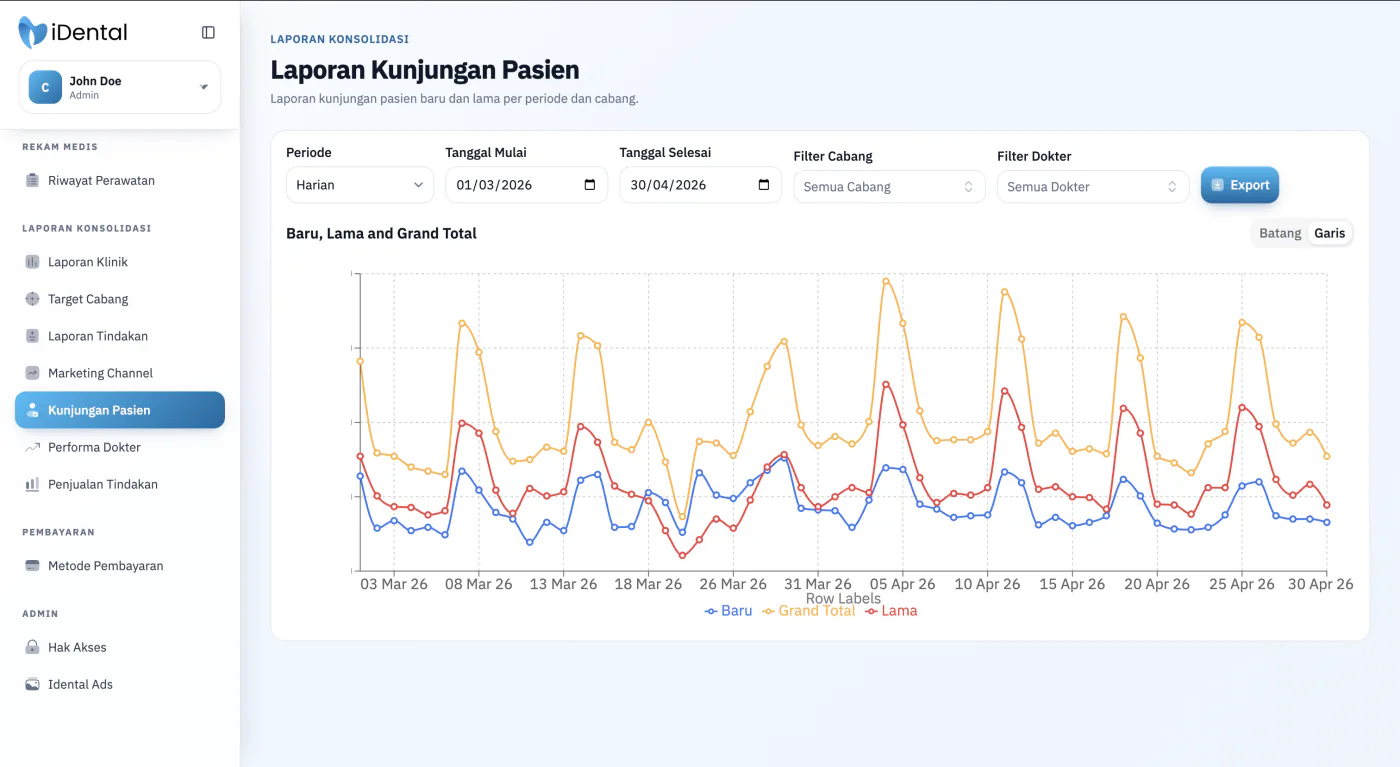Click the Kunjungan Pasien person icon
This screenshot has height=767, width=1400.
32,410
